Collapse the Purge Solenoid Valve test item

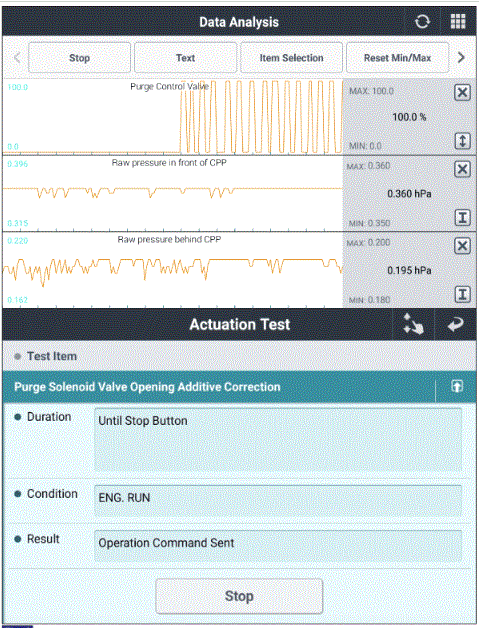point(457,386)
